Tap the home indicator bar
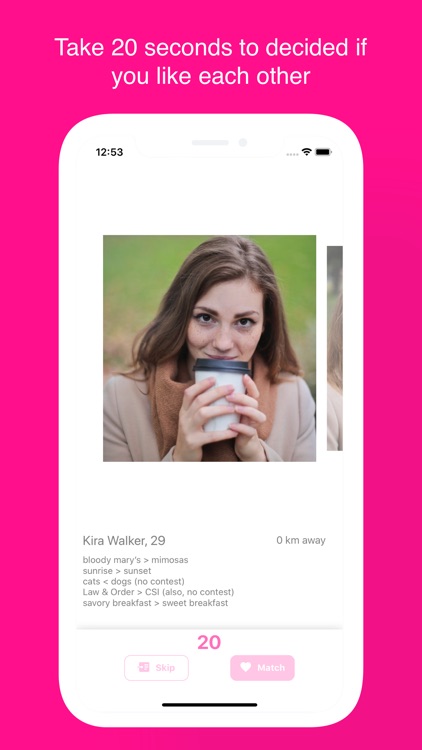 click(x=210, y=705)
